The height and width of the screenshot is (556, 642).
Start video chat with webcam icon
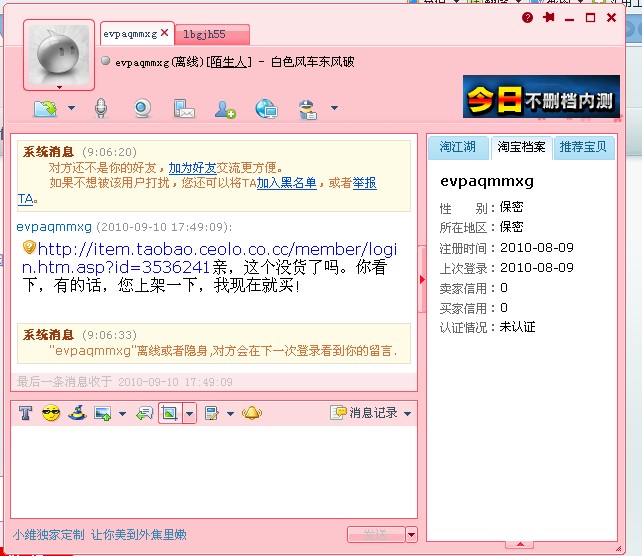point(142,108)
